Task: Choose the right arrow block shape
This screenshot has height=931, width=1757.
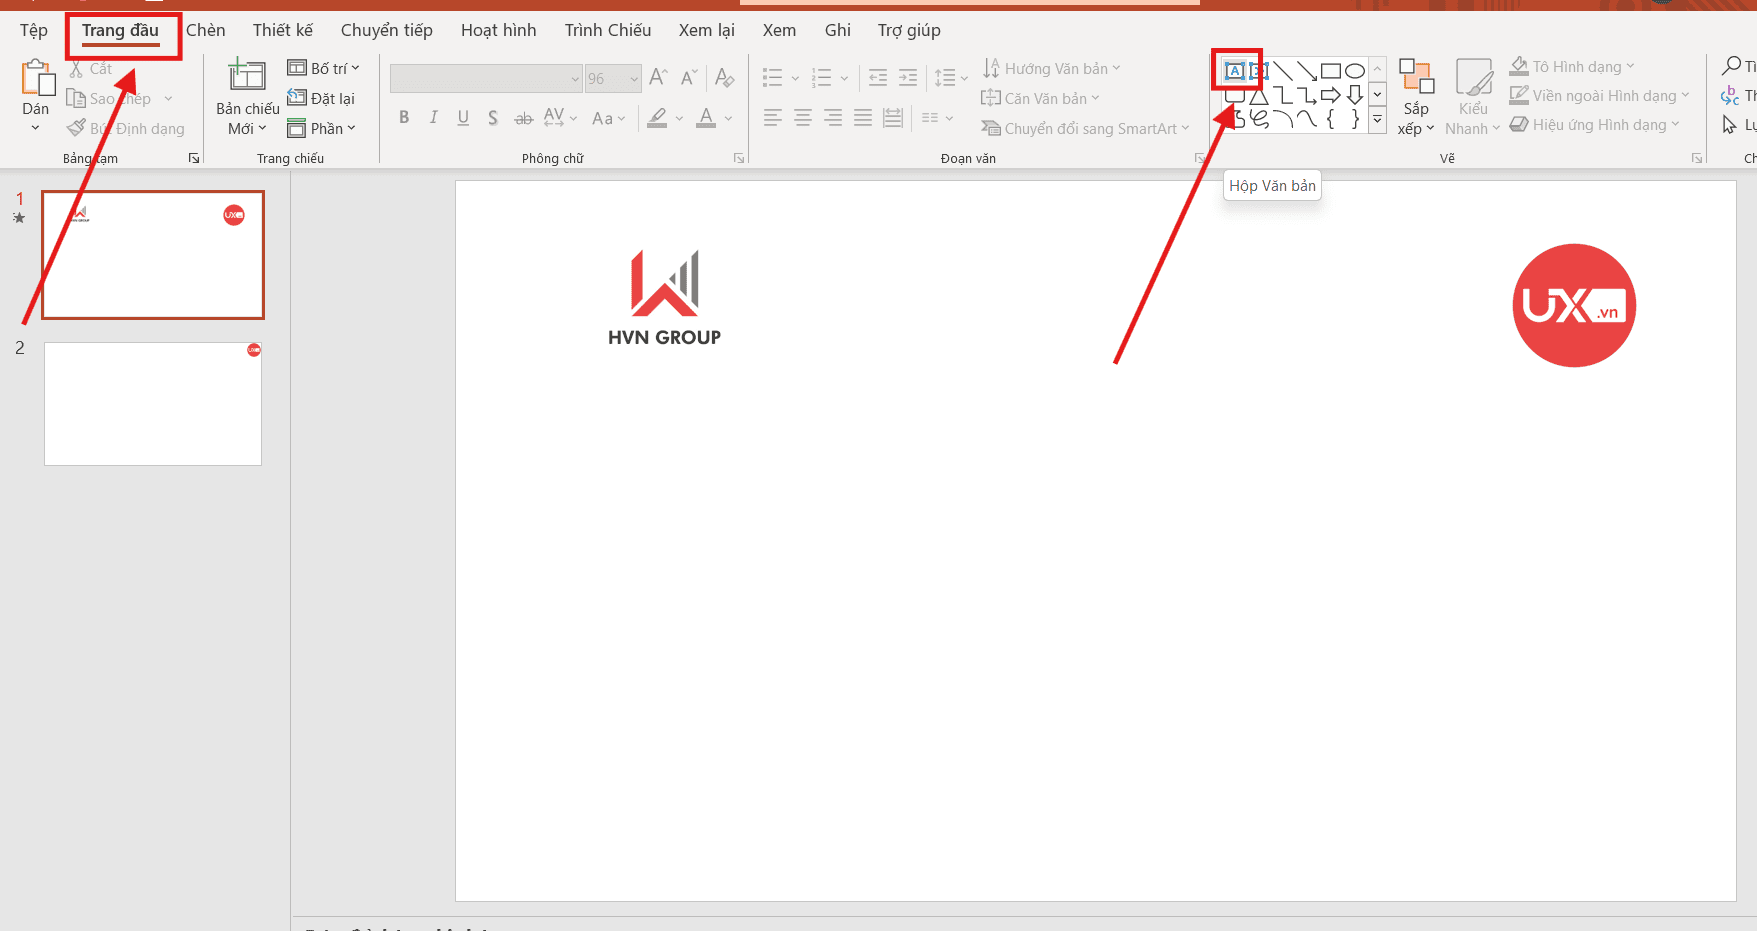Action: (1330, 95)
